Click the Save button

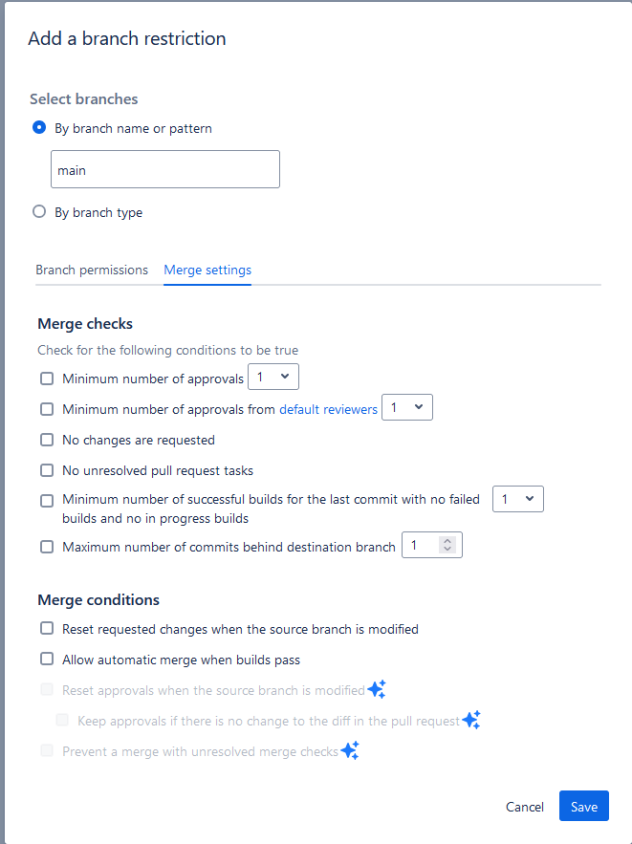(x=584, y=806)
